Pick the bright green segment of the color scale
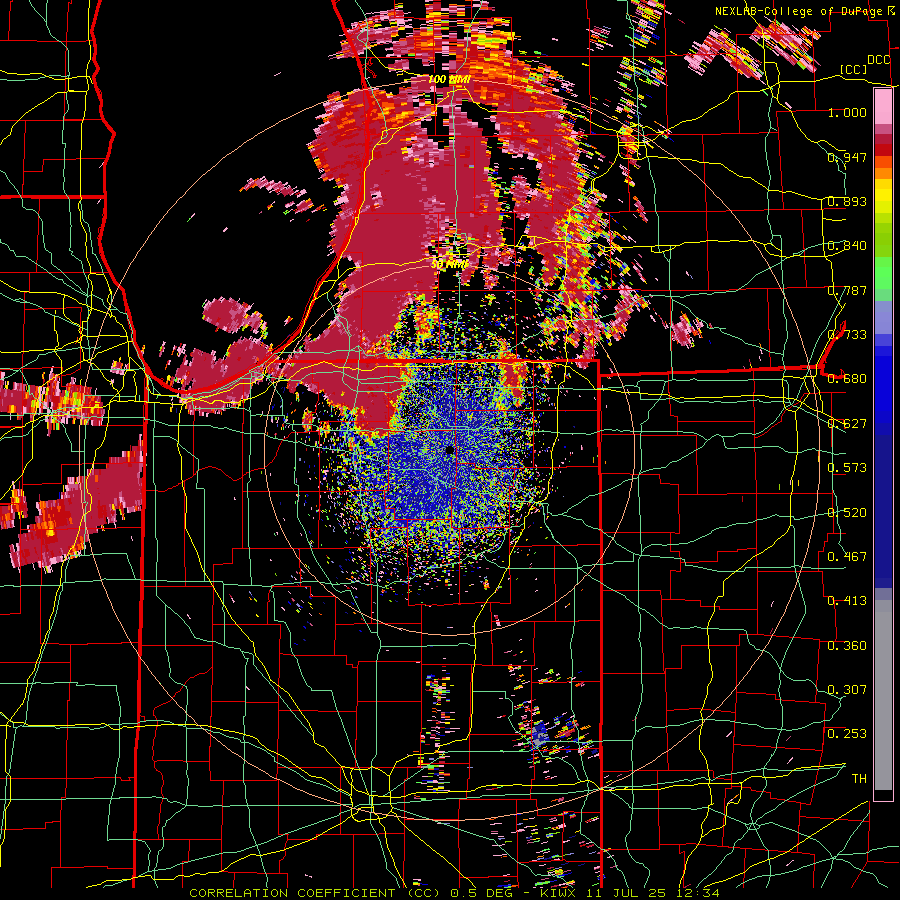 (x=883, y=273)
